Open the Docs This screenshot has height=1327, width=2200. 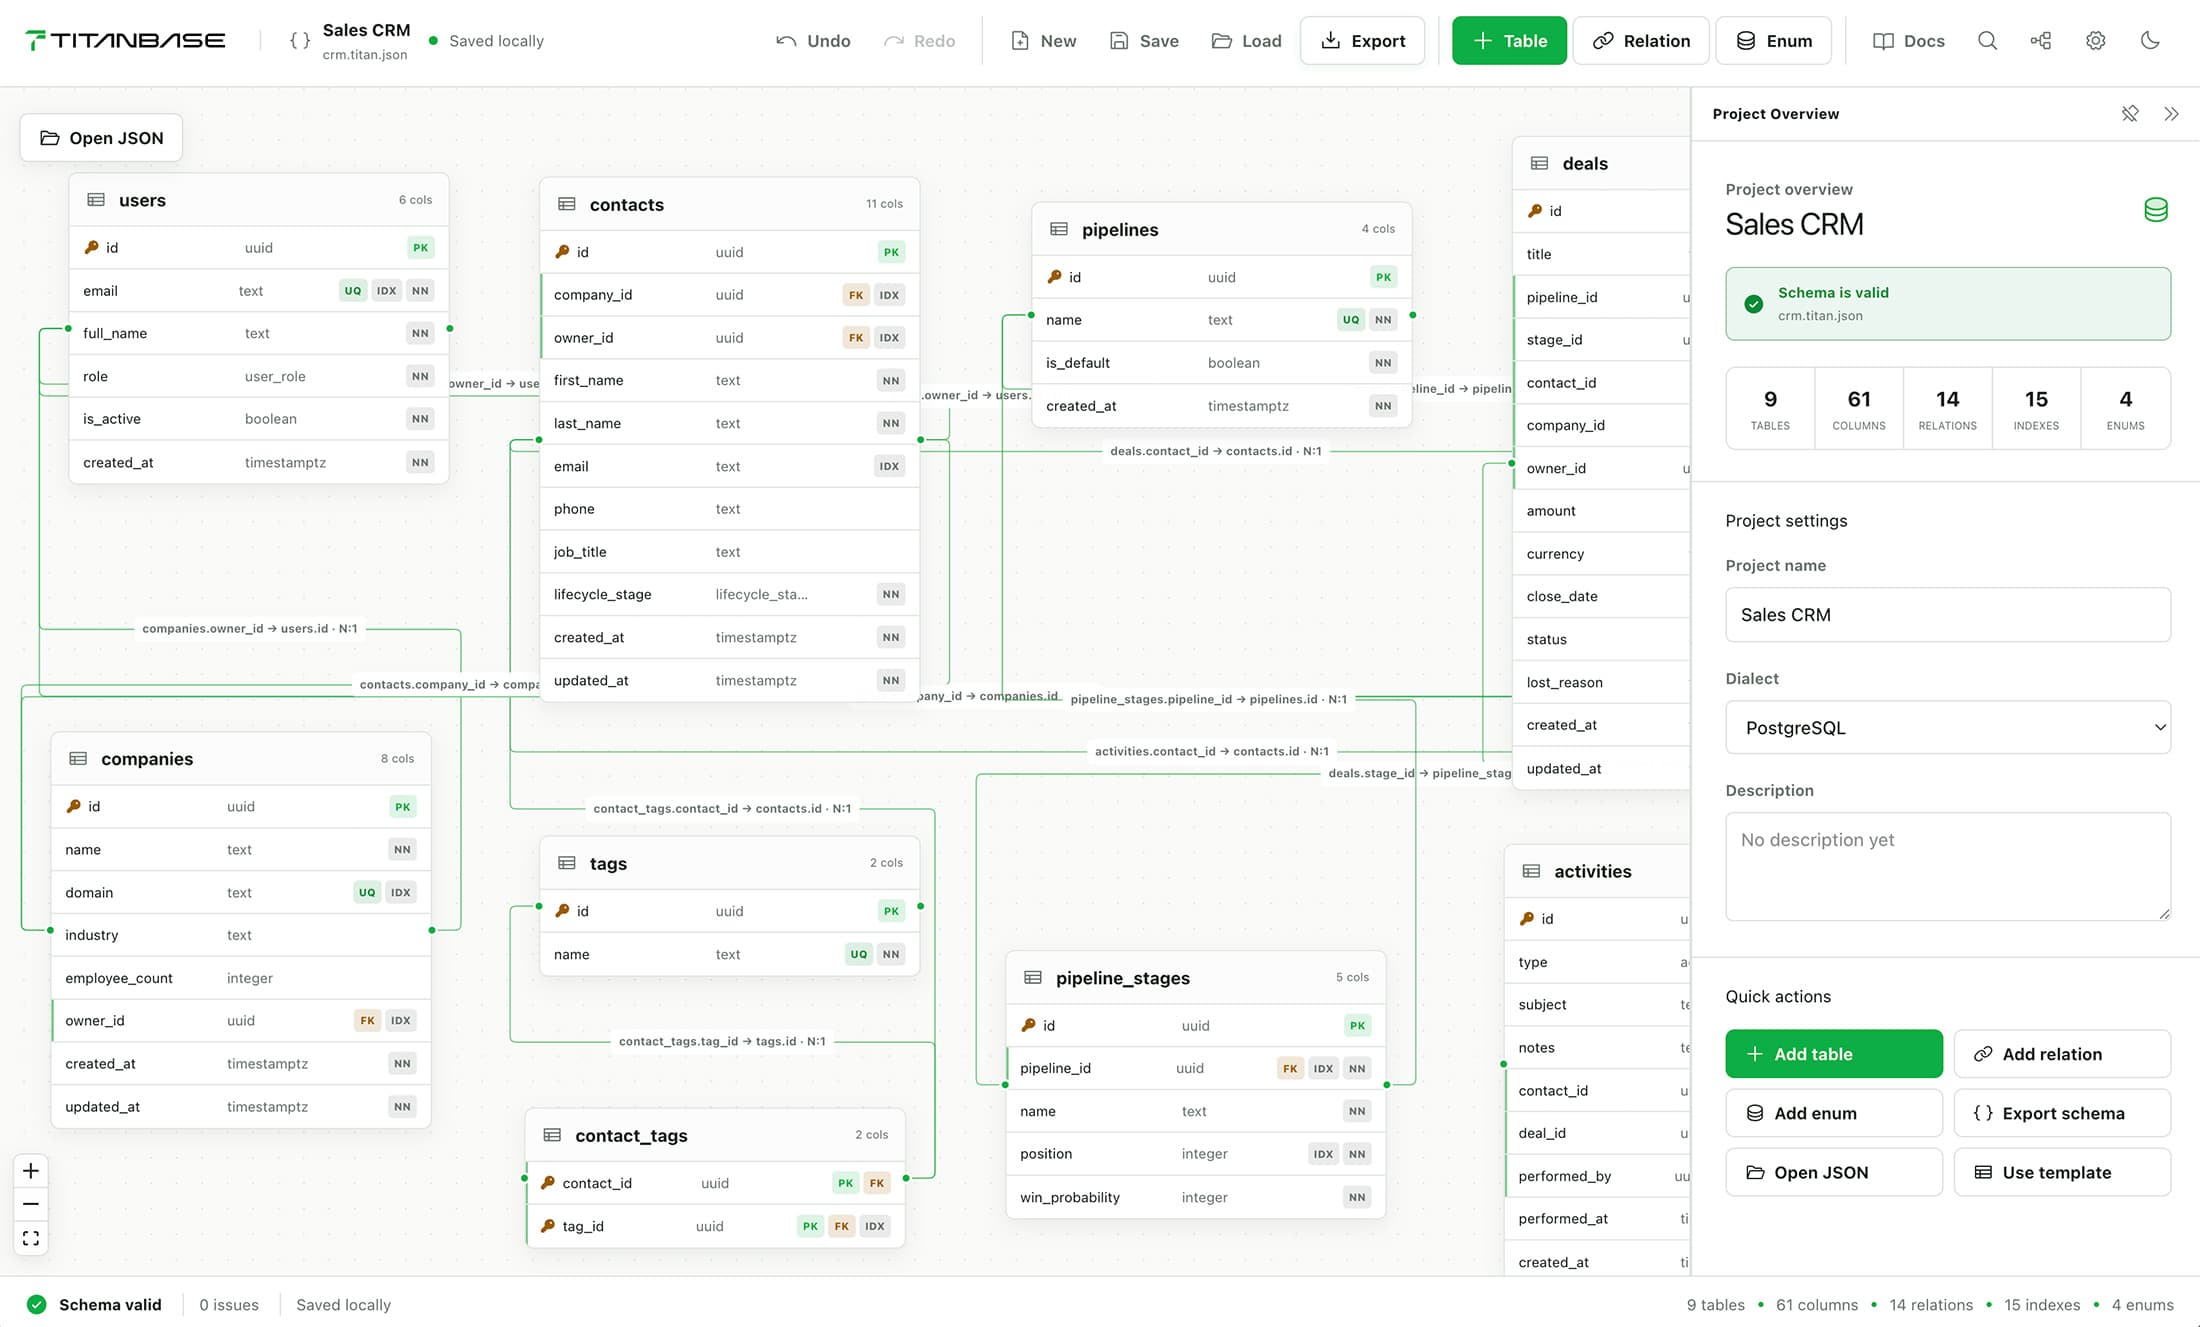1909,41
